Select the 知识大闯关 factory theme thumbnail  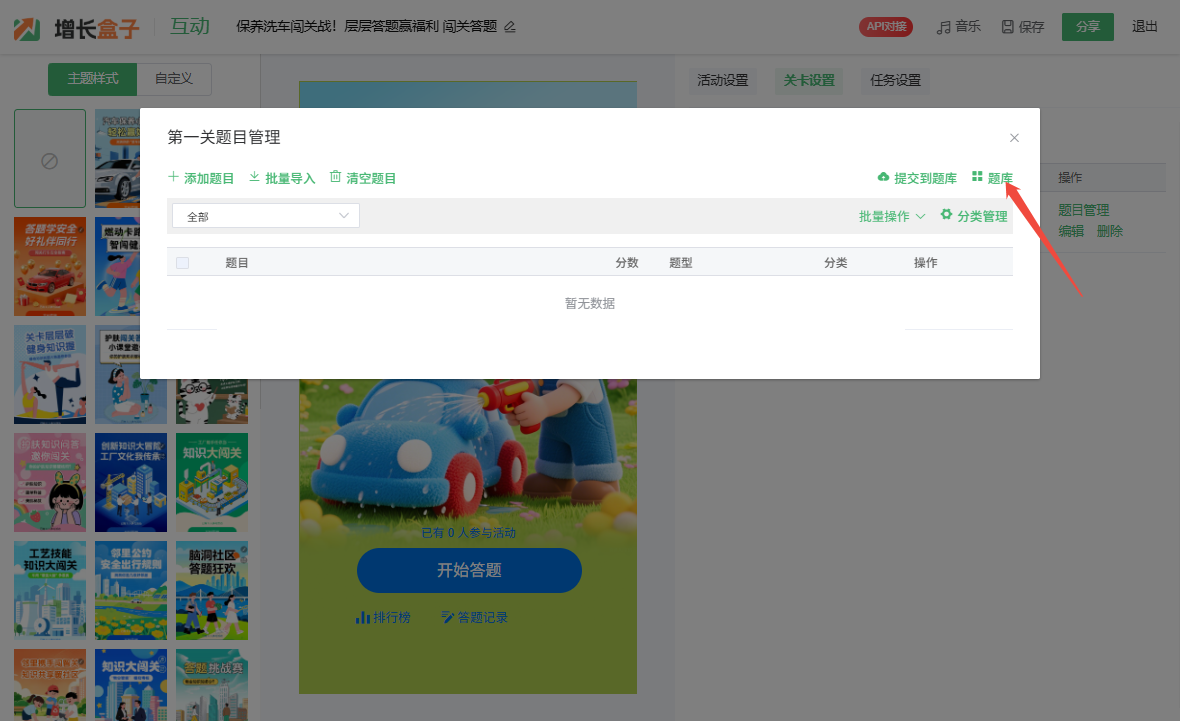point(212,482)
